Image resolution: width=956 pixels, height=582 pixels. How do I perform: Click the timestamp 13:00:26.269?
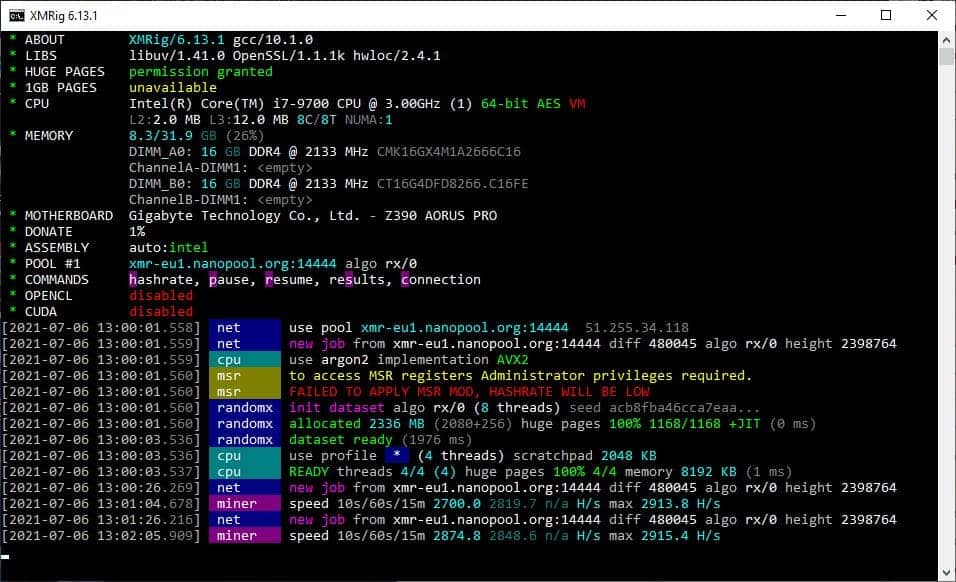[x=101, y=488]
